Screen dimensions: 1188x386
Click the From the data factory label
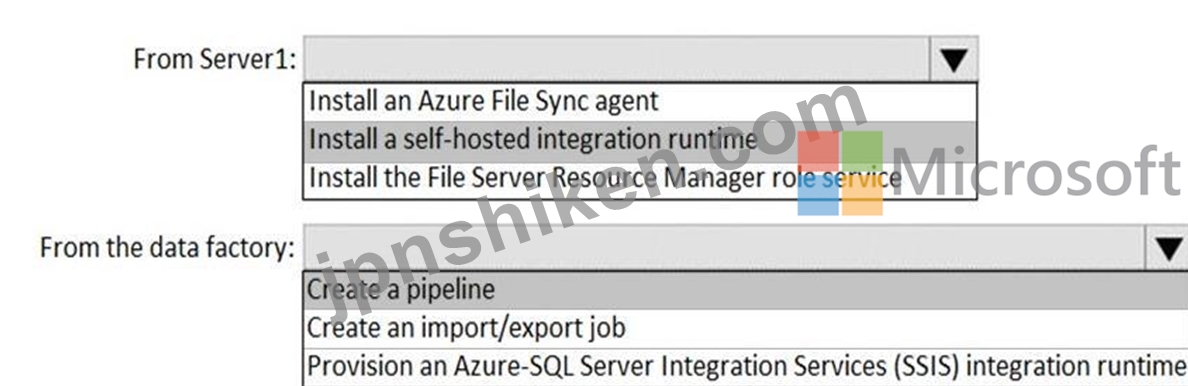click(167, 248)
